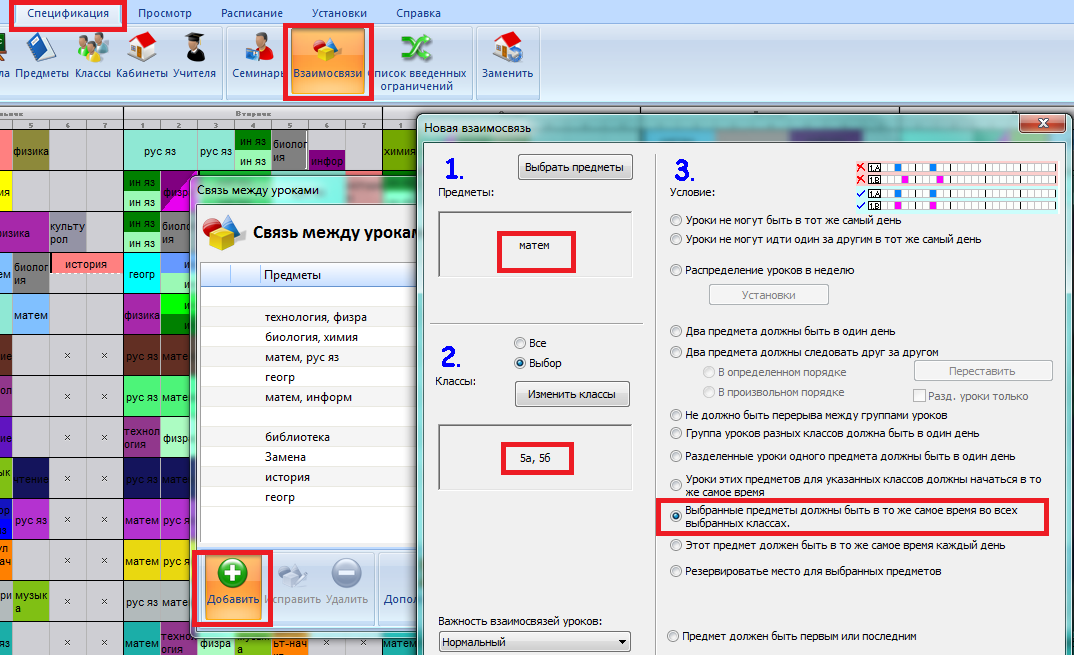This screenshot has height=655, width=1074.
Task: Select the pink история lesson cell
Action: pos(86,263)
